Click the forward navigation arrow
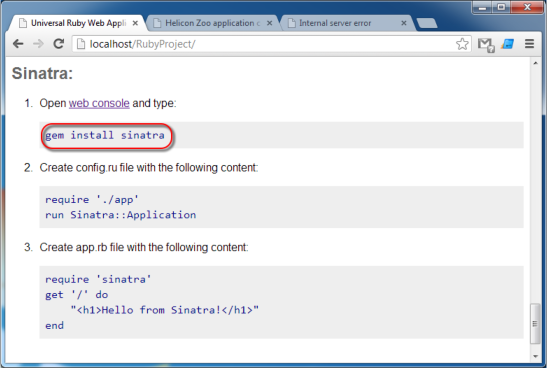Viewport: 547px width, 368px height. tap(38, 44)
